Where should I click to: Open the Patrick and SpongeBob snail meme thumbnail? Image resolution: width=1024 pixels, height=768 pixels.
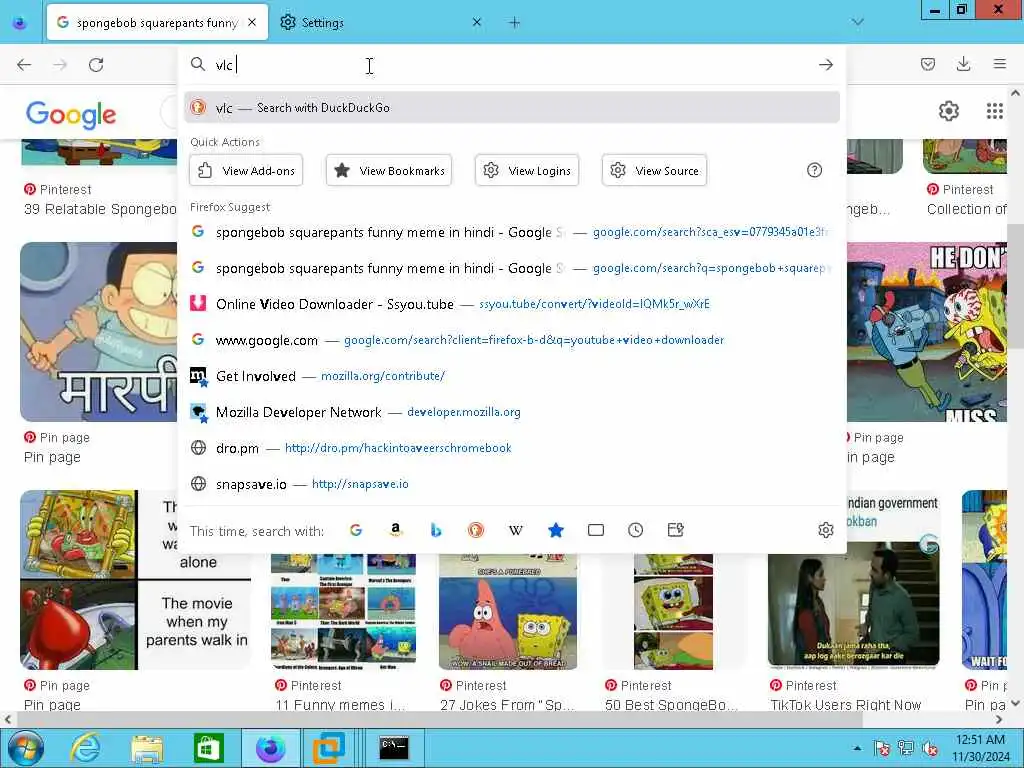pos(508,611)
